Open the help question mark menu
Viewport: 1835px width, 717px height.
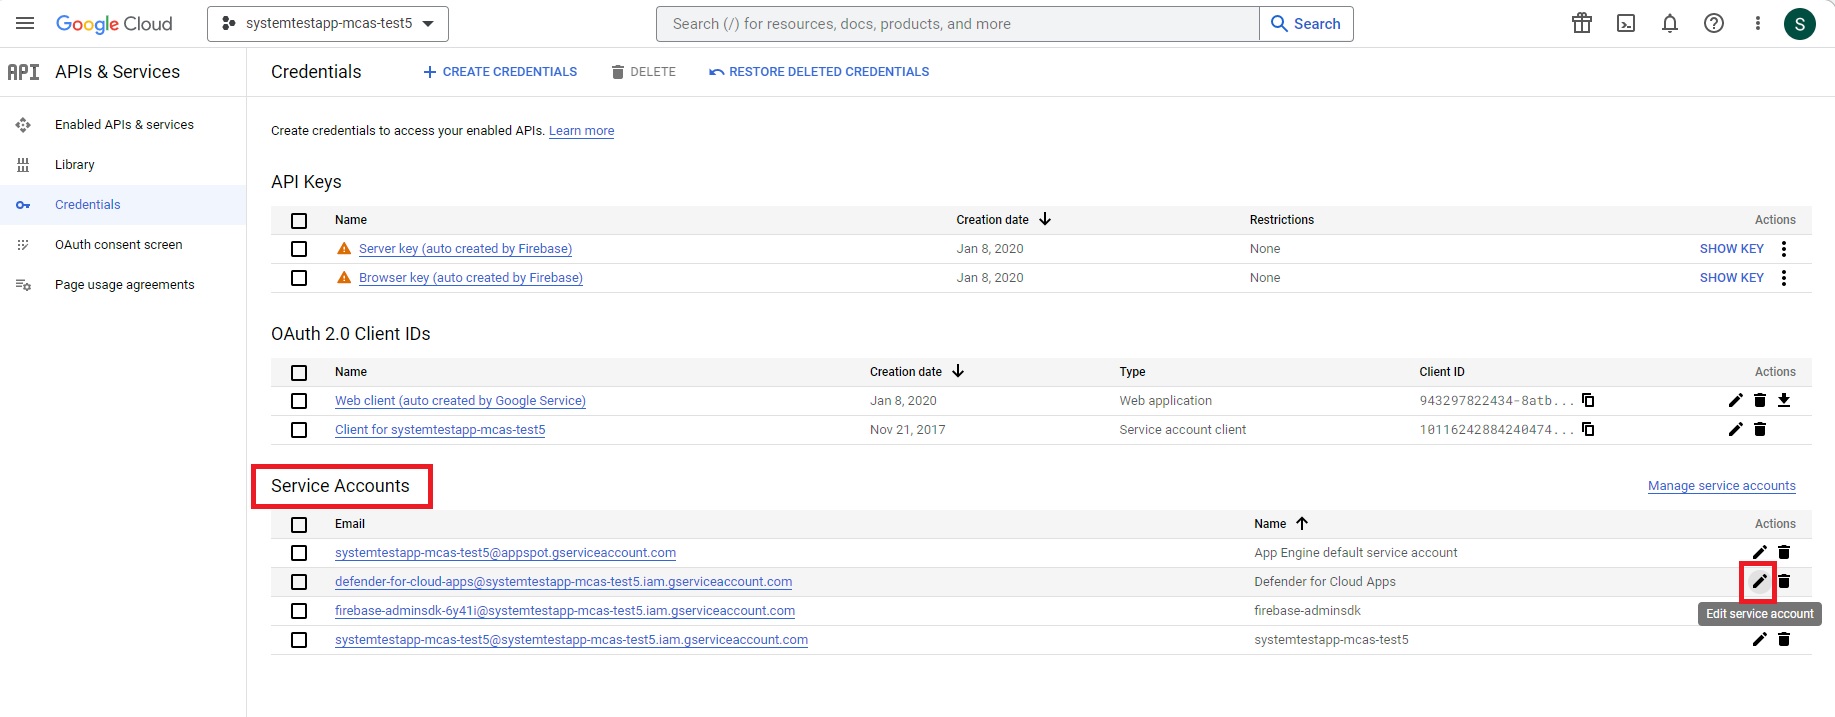[1714, 23]
